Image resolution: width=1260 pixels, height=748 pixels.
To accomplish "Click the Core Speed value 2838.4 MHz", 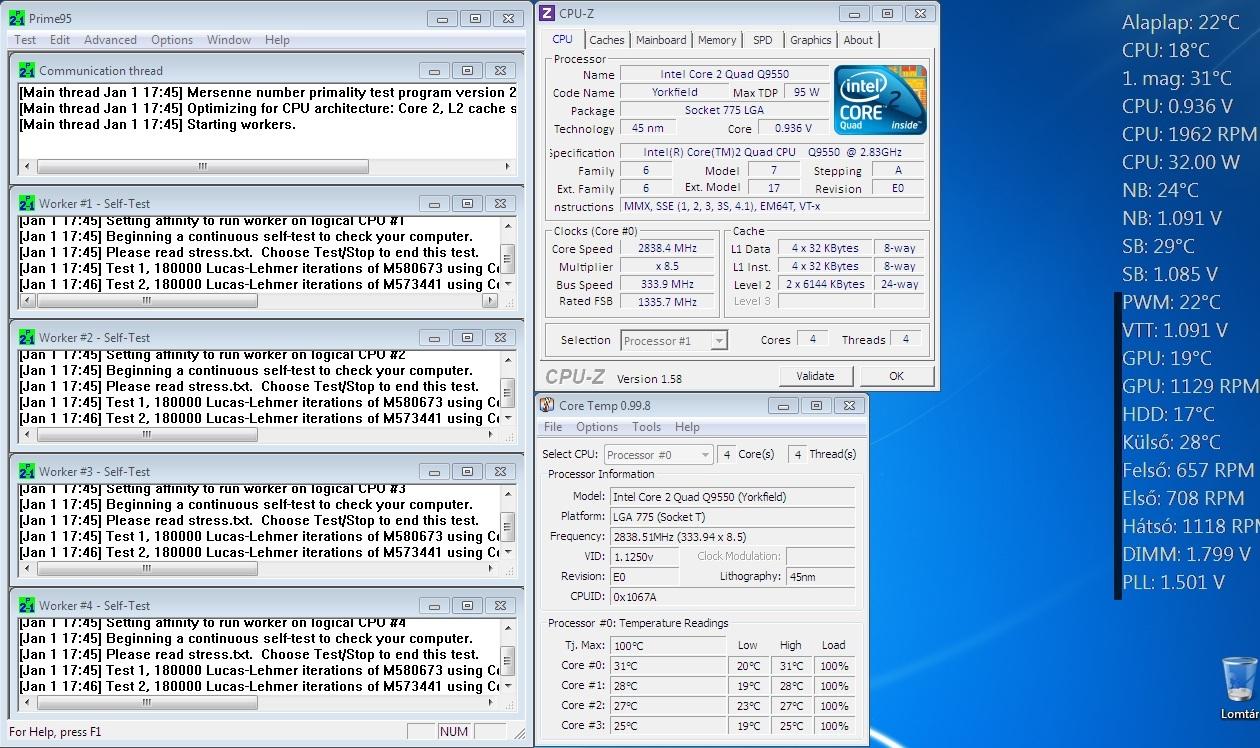I will point(666,249).
